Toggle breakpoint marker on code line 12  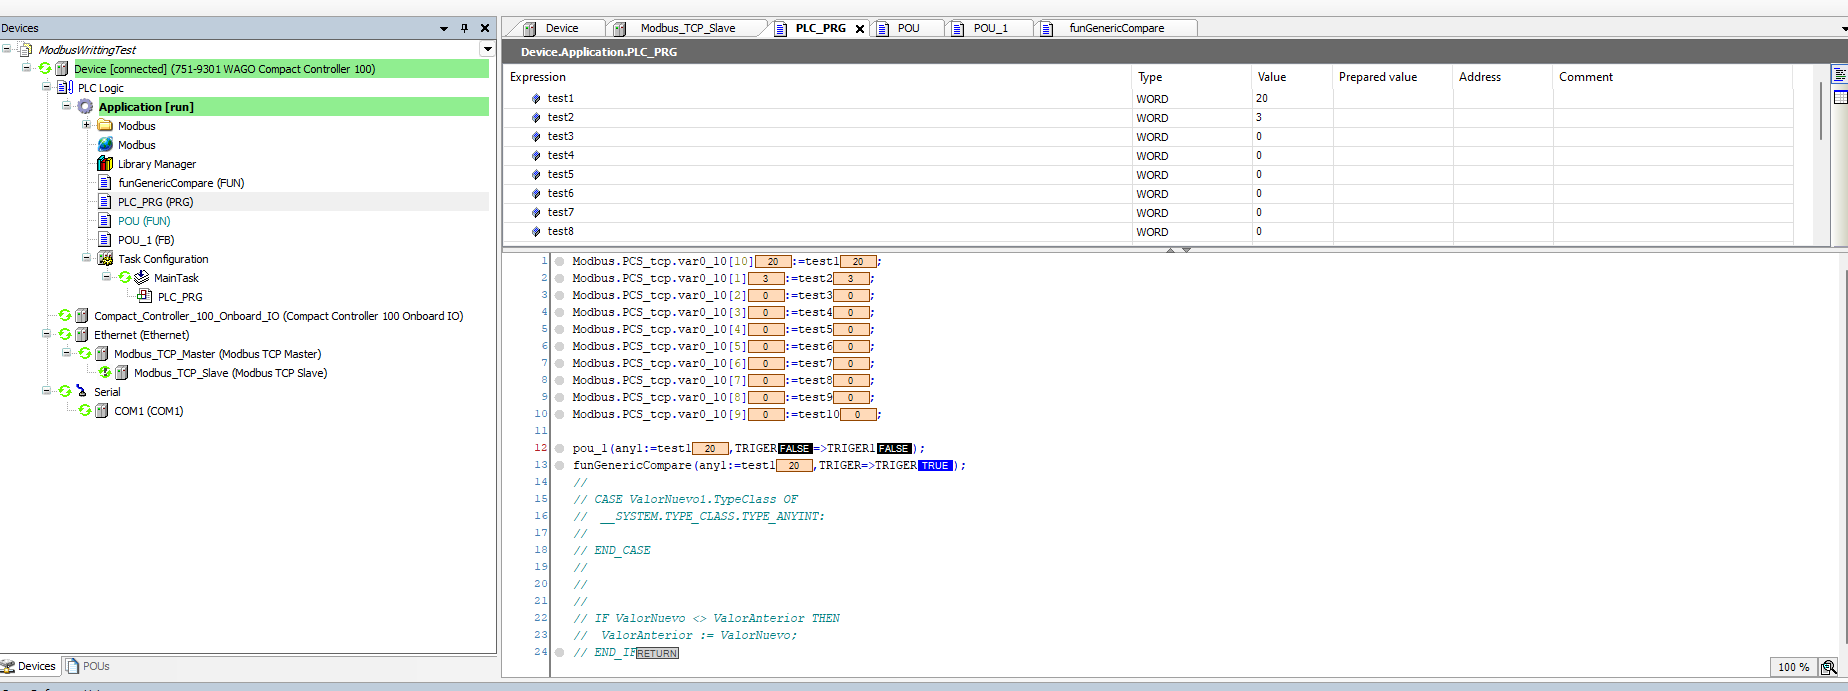click(560, 449)
